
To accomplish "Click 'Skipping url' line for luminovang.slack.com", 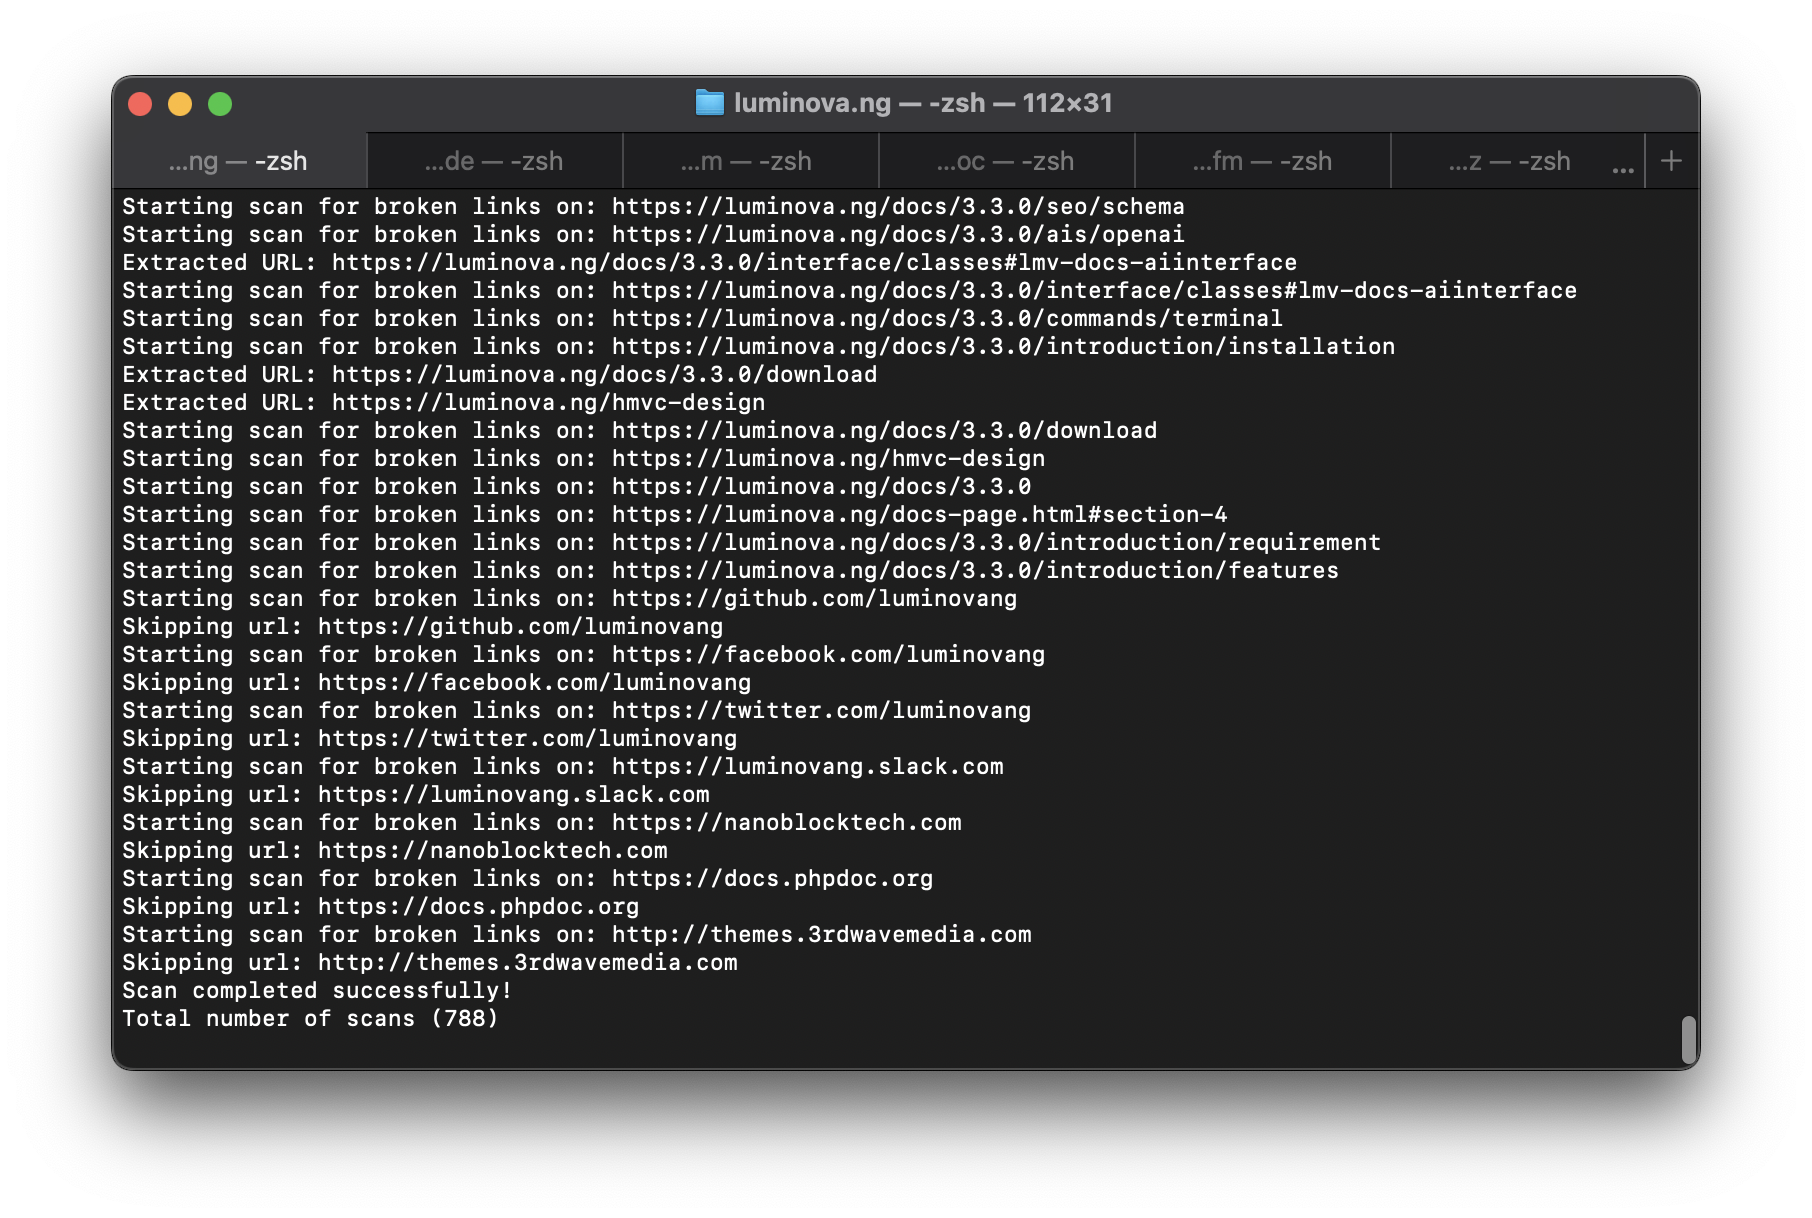I will click(416, 795).
